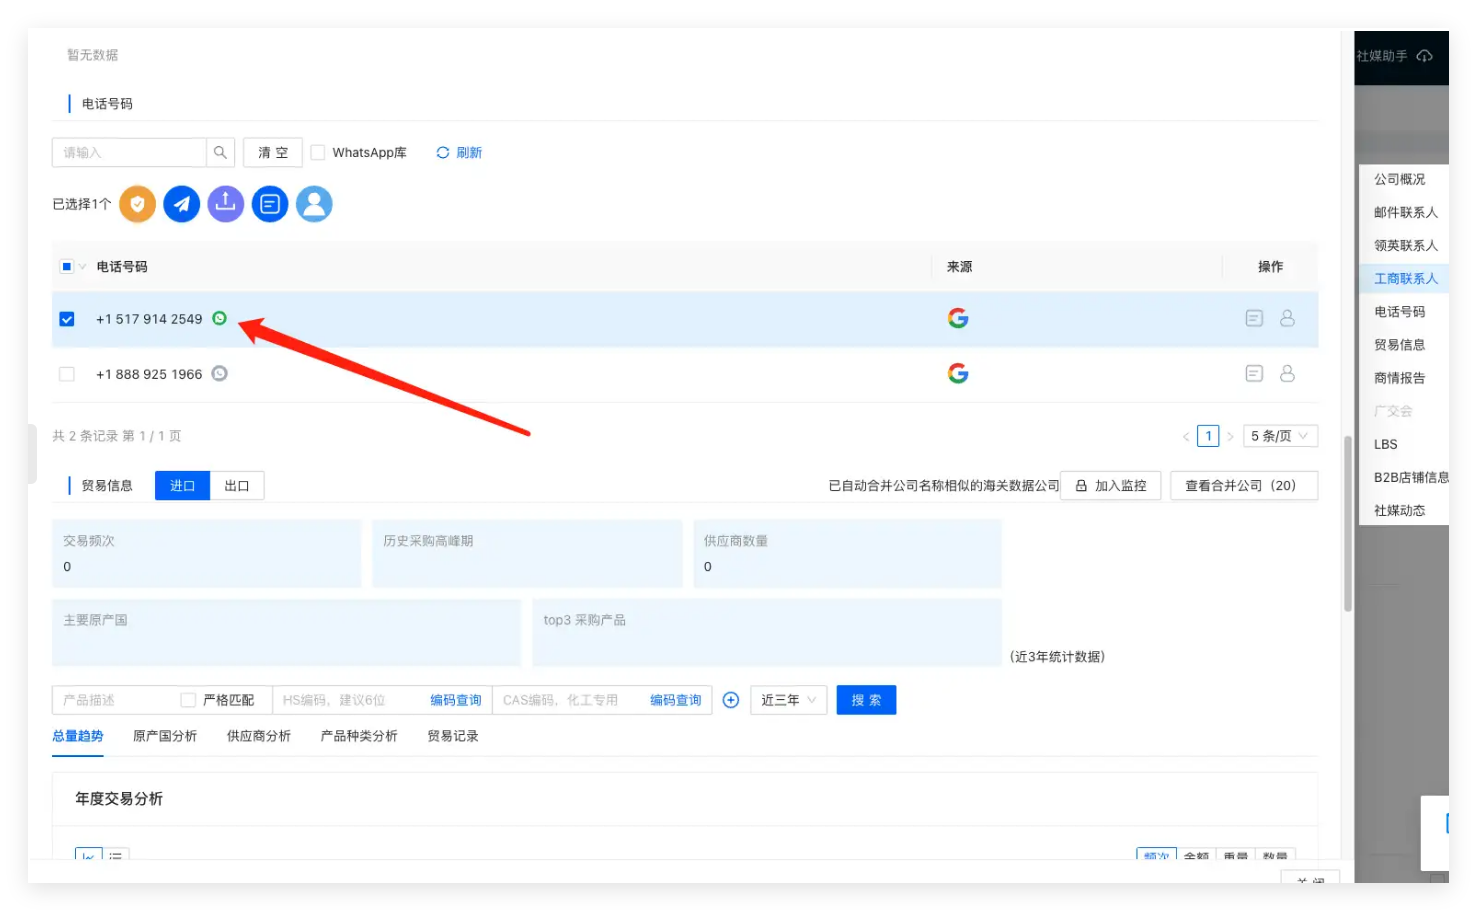Click the orange shield verification icon

(138, 204)
